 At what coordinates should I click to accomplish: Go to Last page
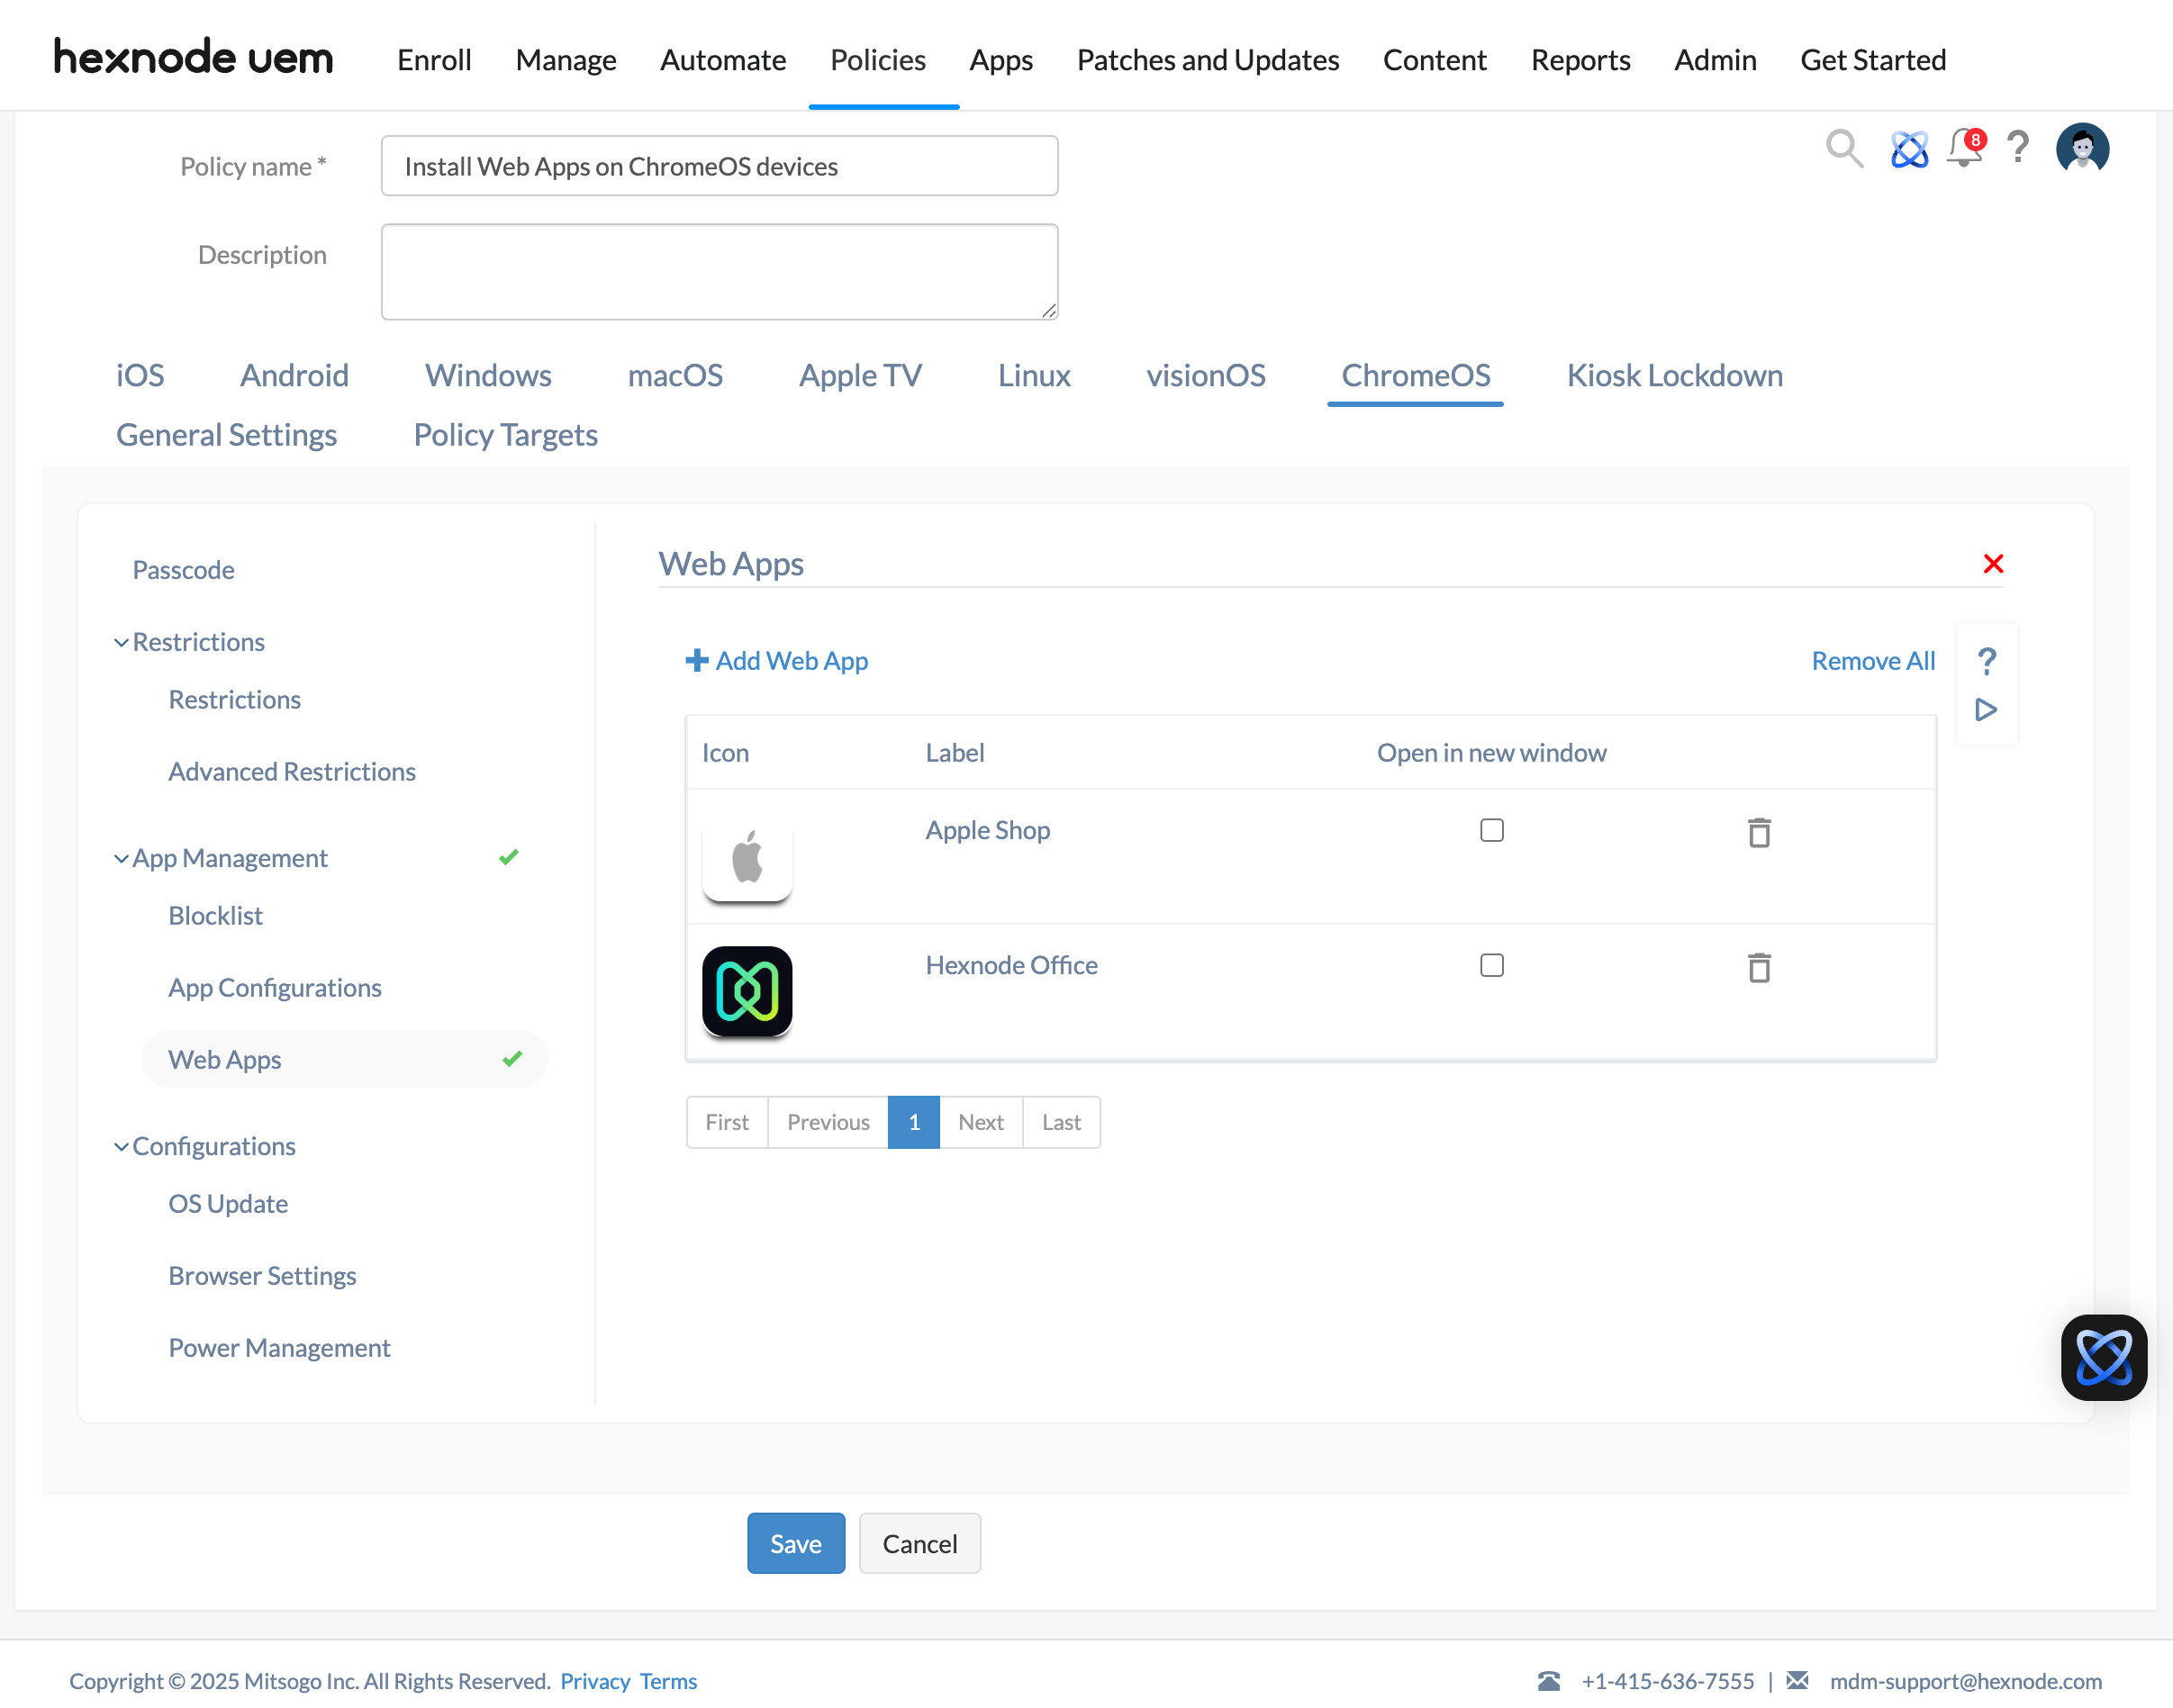point(1061,1122)
